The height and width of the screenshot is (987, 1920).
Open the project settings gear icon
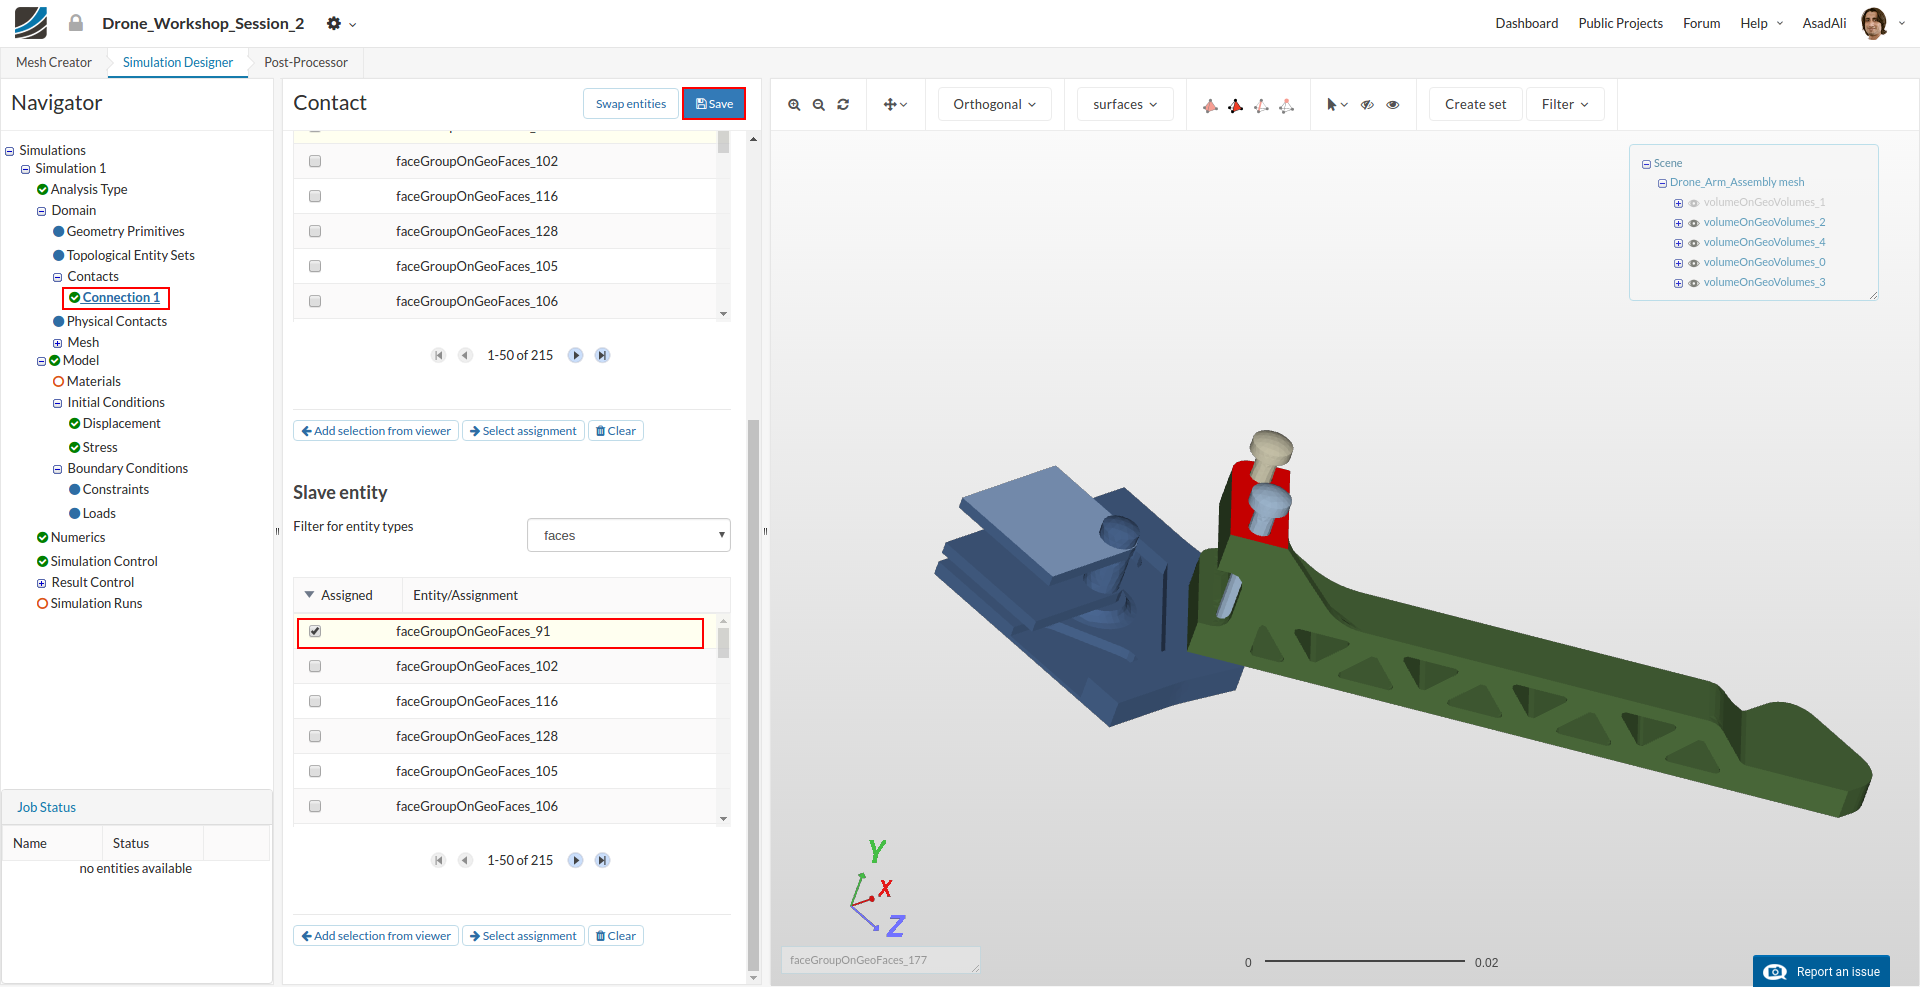(334, 23)
